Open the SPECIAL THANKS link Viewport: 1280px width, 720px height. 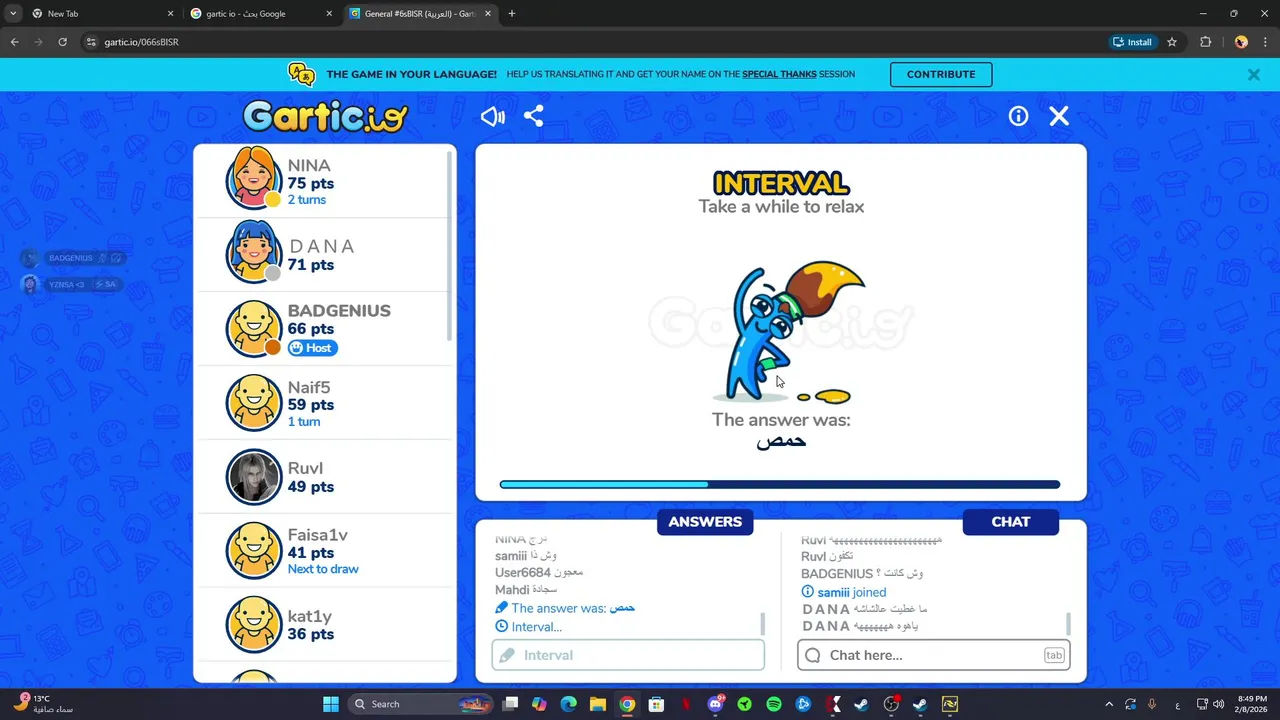(x=779, y=74)
